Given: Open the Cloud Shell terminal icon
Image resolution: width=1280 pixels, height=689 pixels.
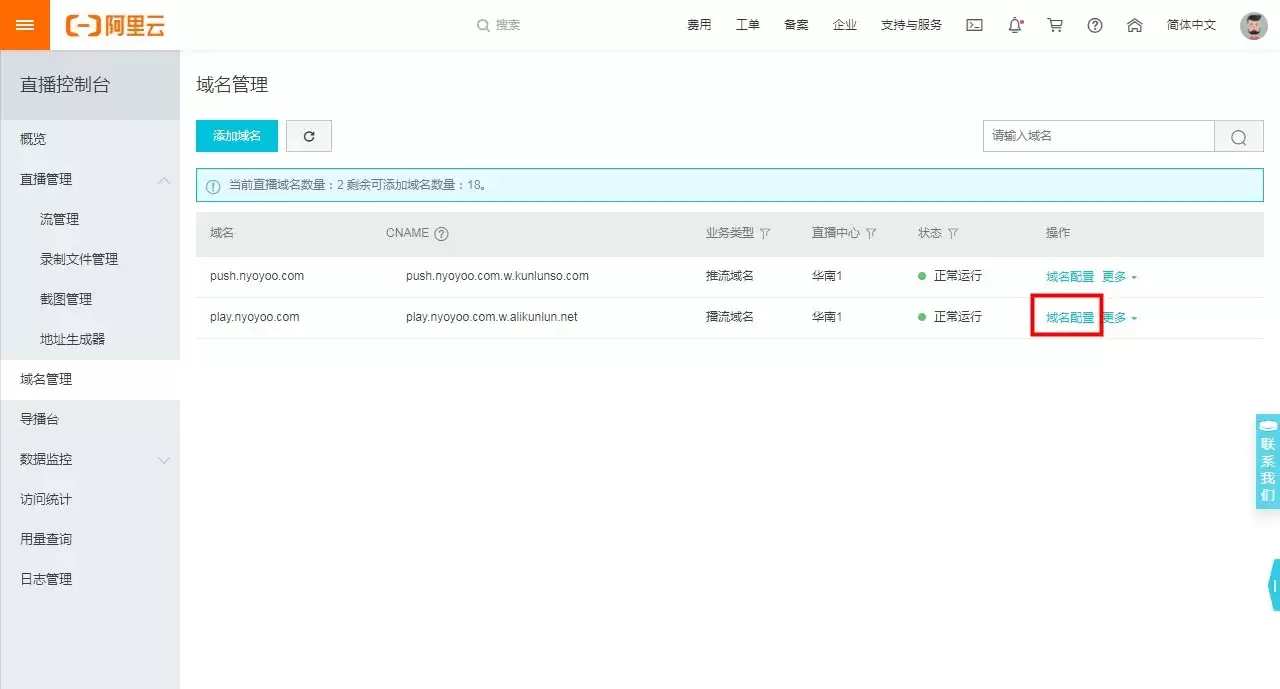Looking at the screenshot, I should point(974,25).
